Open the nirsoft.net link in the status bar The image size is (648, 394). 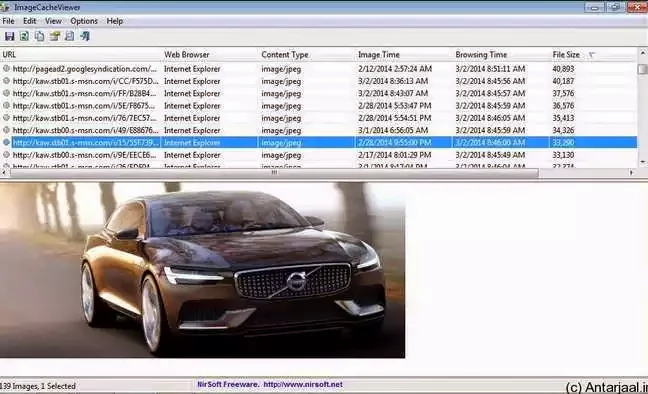click(303, 384)
